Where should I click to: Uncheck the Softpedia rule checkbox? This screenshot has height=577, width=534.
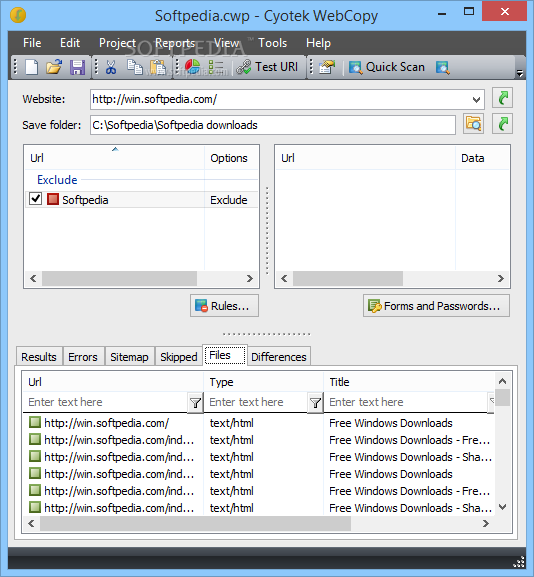pos(35,199)
